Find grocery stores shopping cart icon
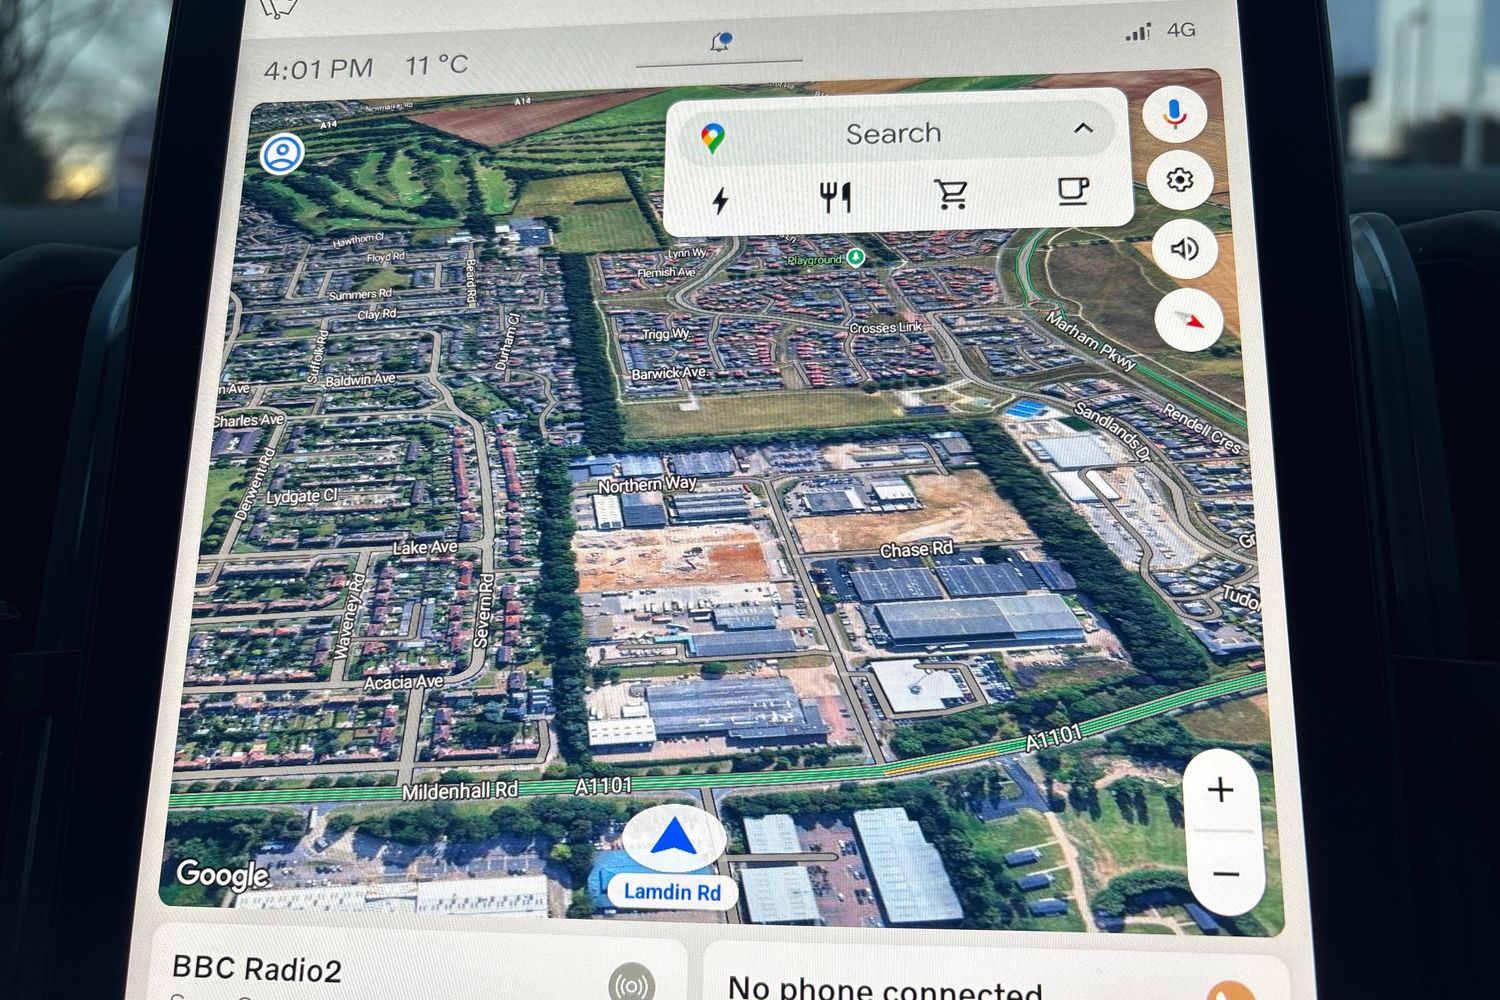Viewport: 1500px width, 1000px height. tap(951, 193)
